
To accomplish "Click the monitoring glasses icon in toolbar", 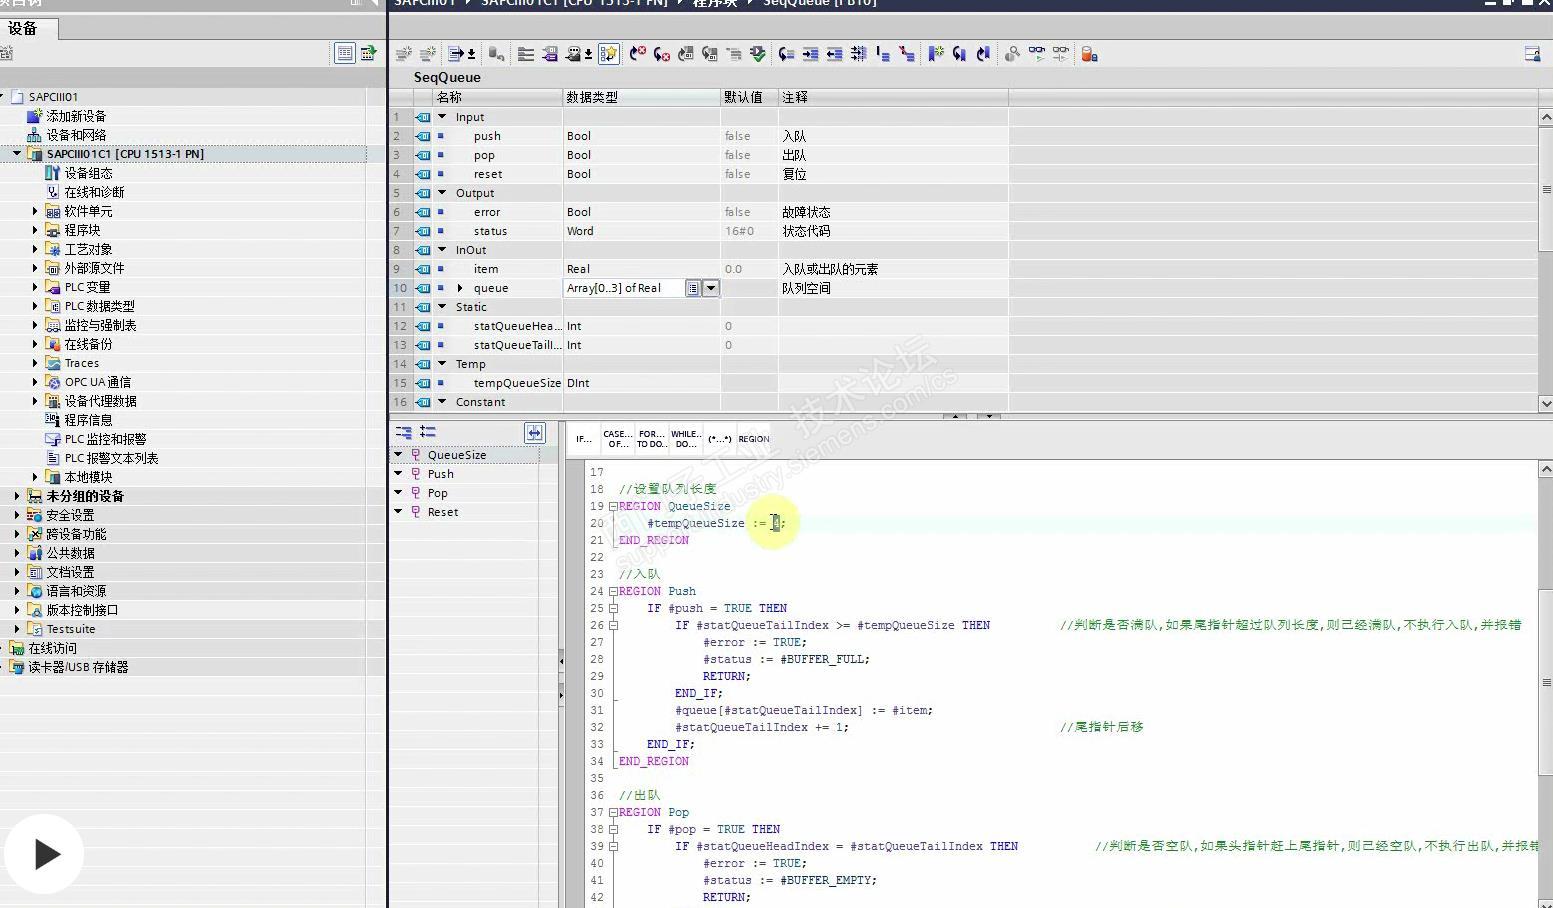I will (x=1037, y=54).
